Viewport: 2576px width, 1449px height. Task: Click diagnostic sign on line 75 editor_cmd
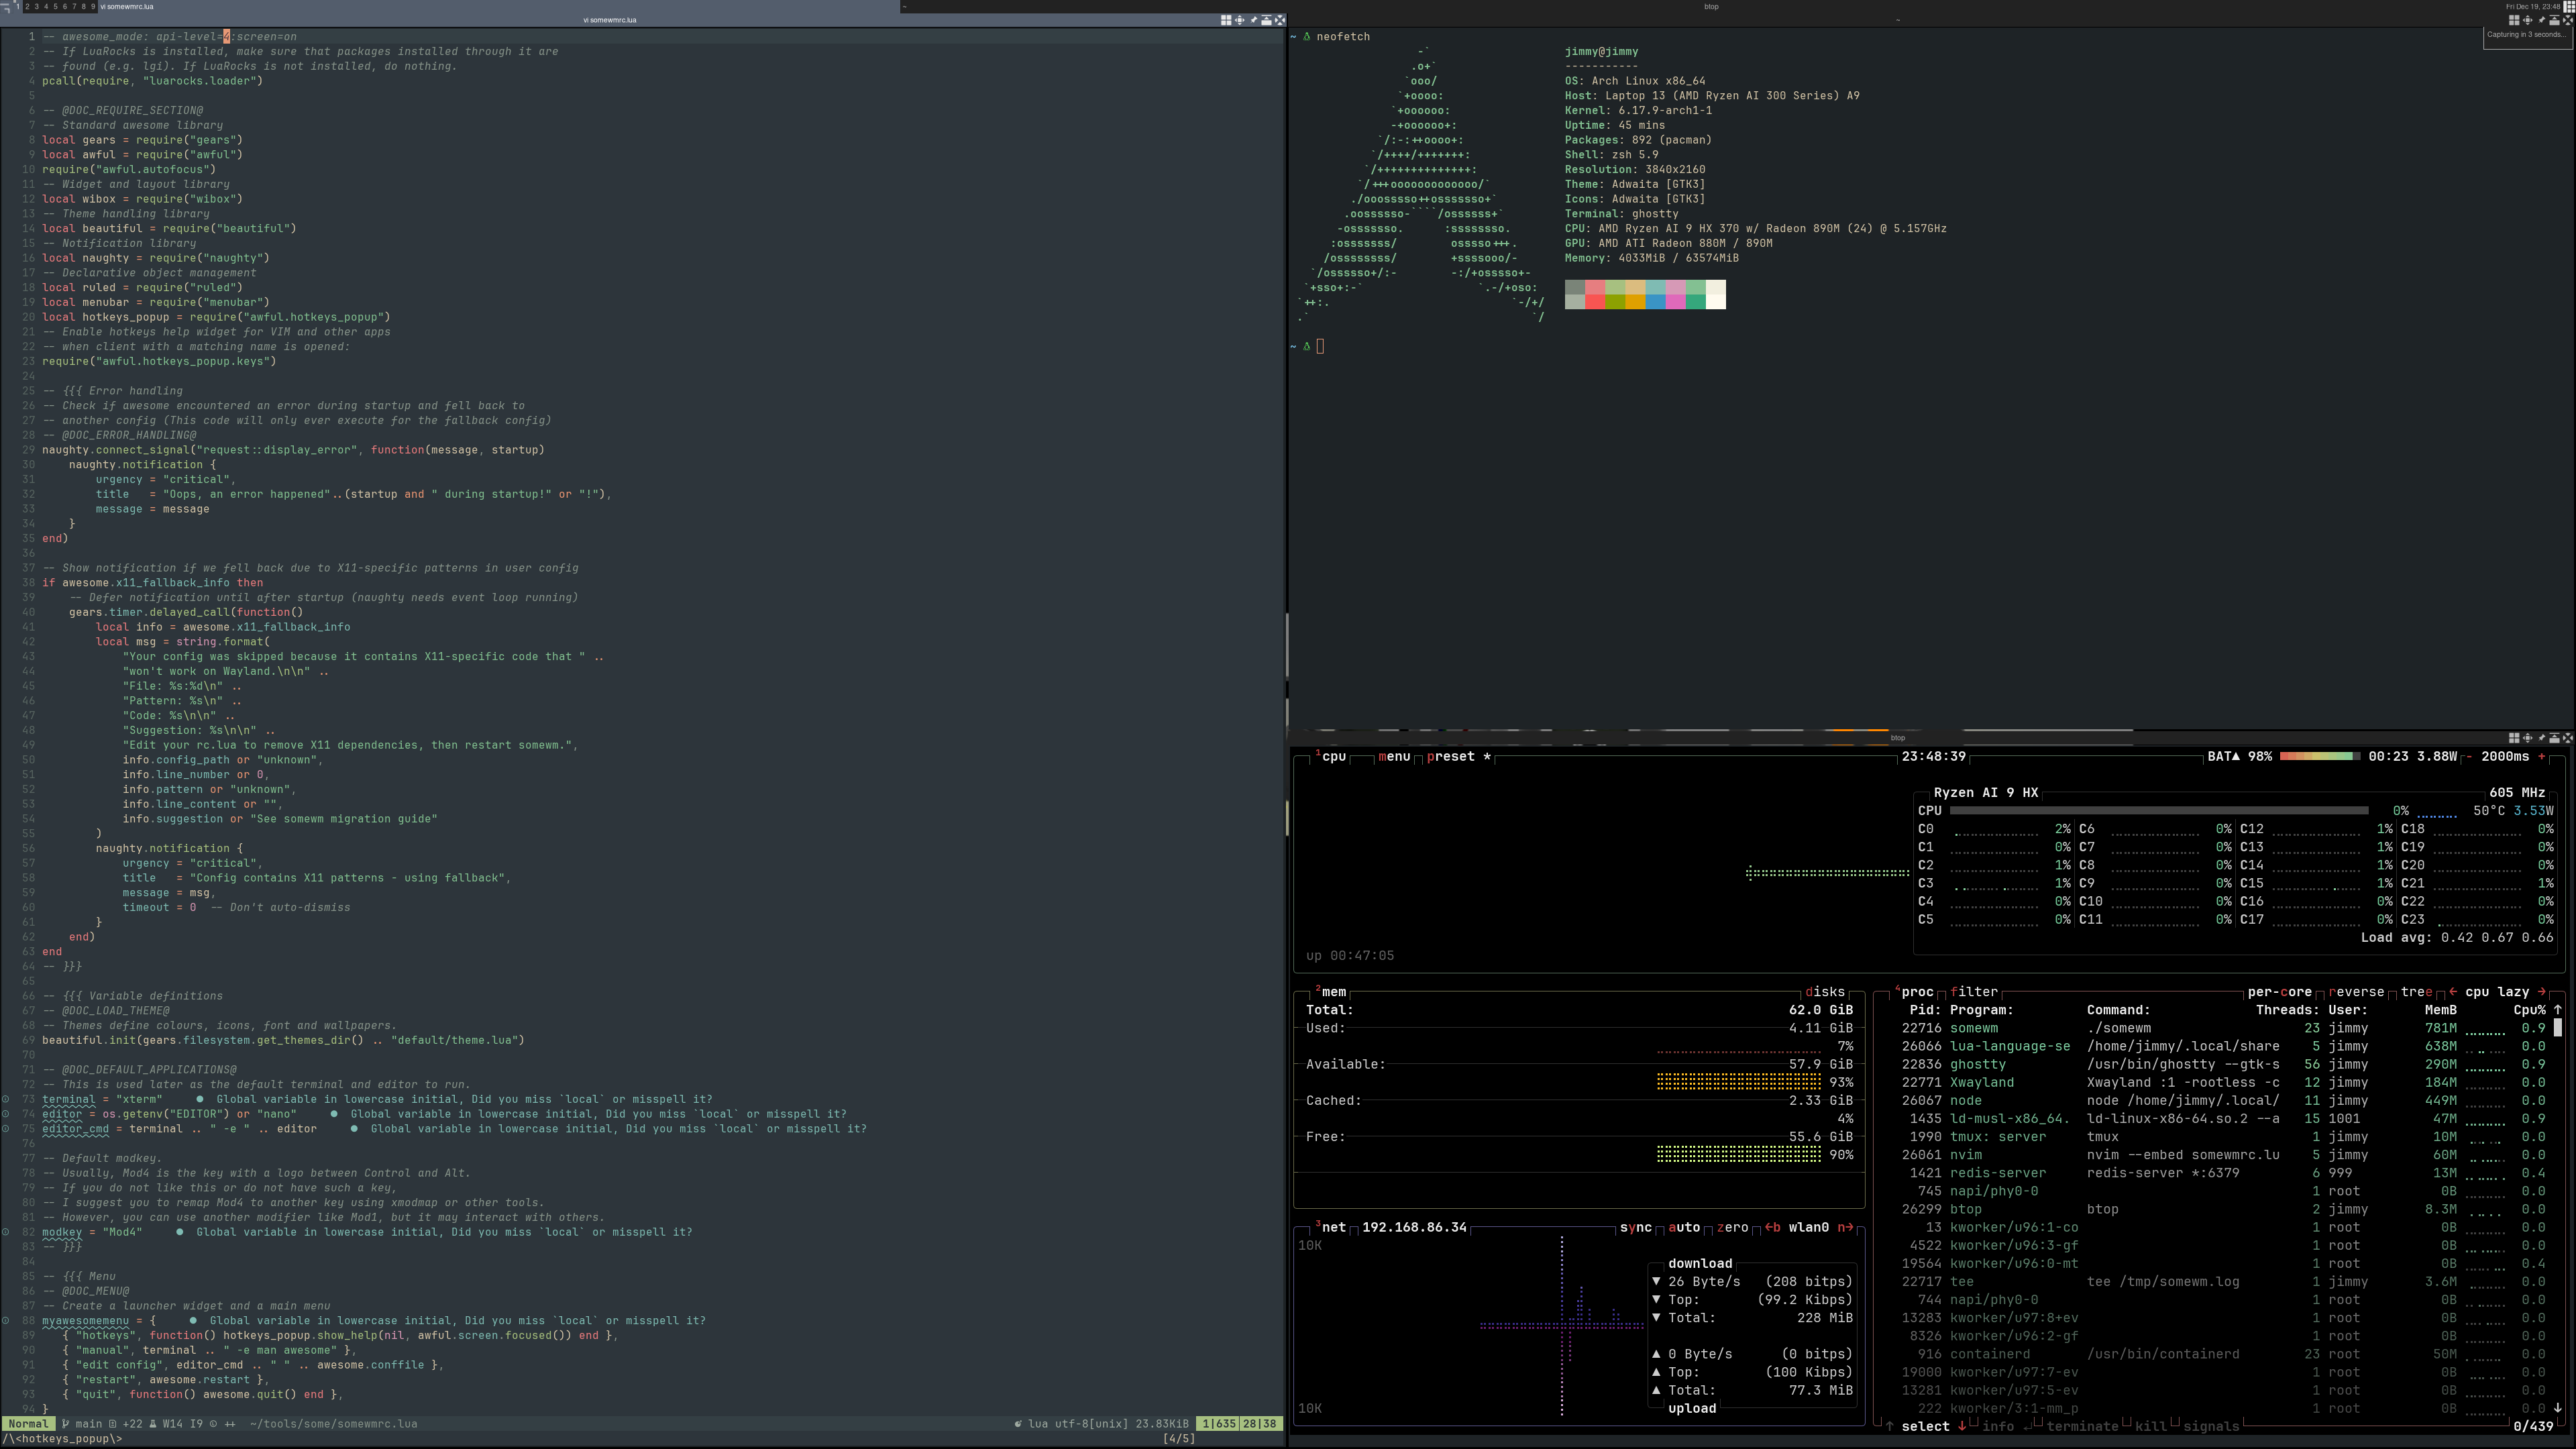(x=5, y=1129)
